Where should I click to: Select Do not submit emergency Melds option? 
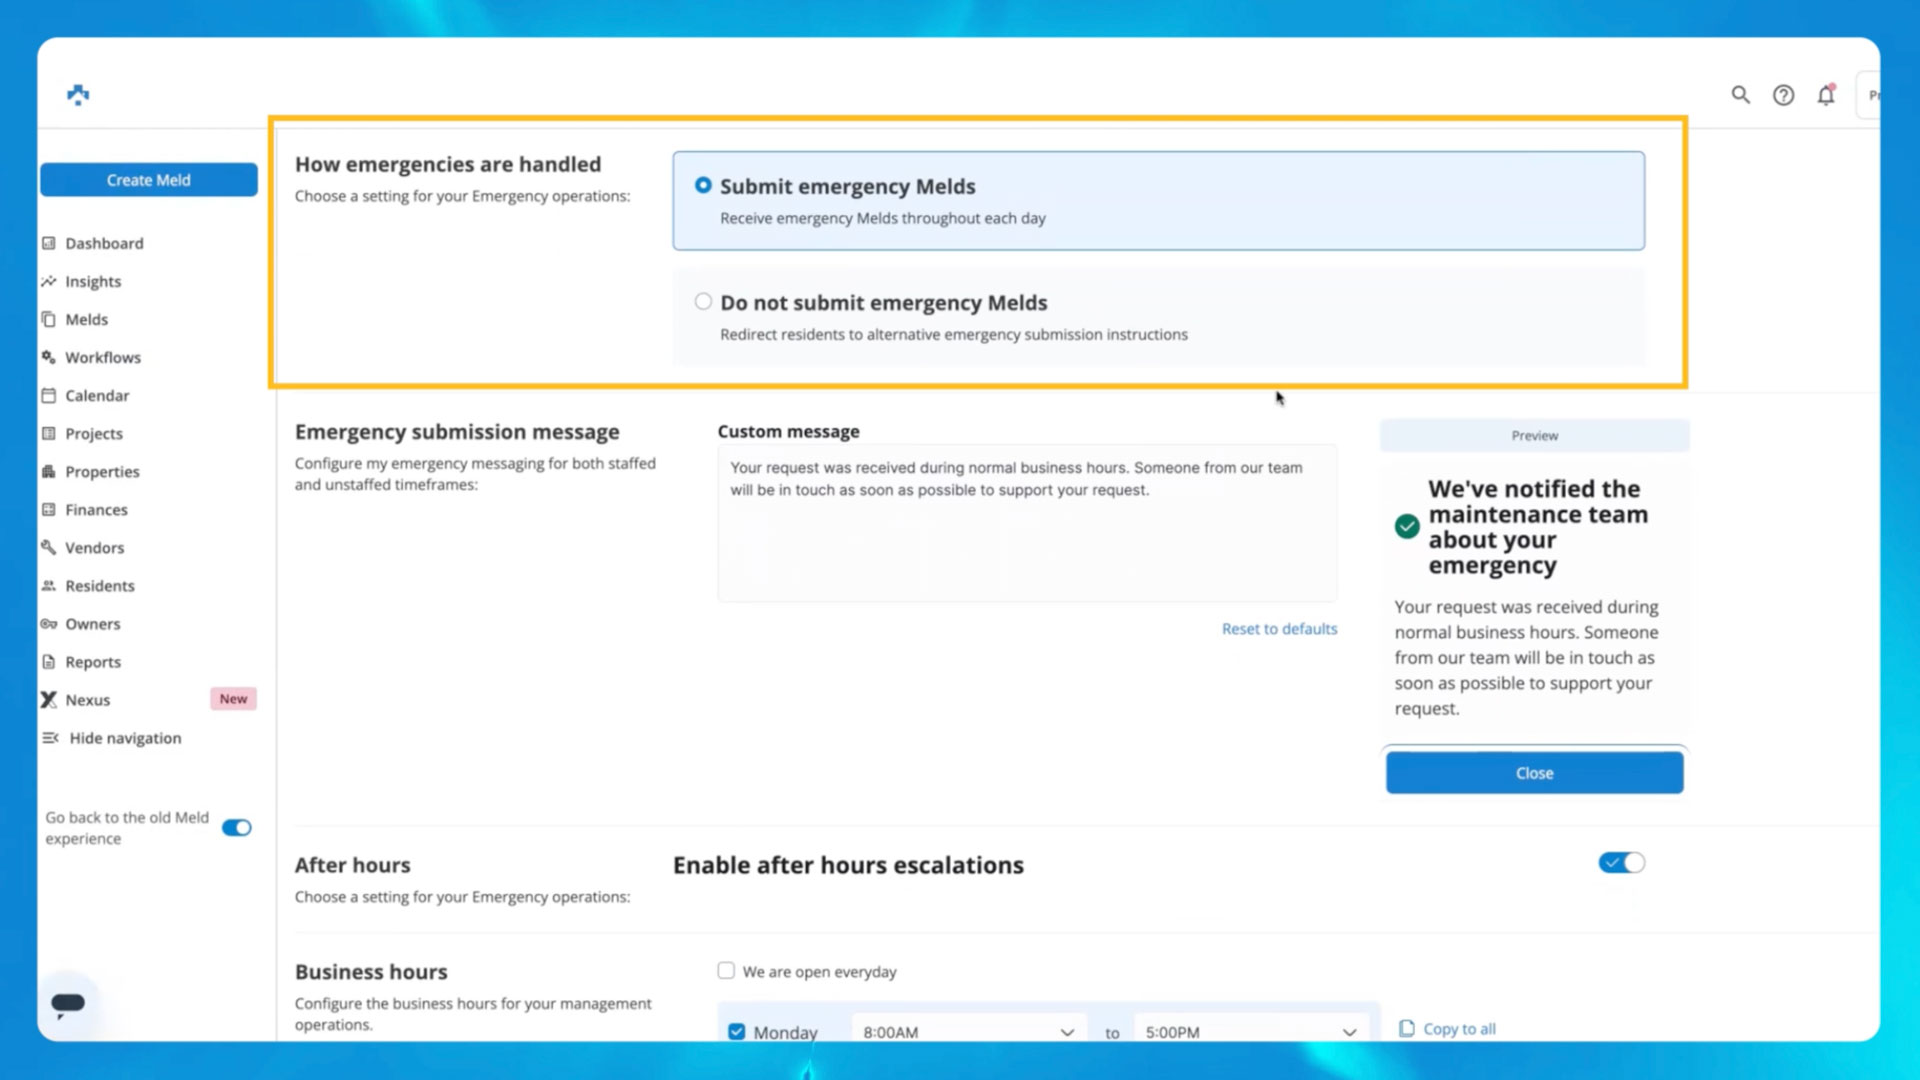[x=703, y=301]
